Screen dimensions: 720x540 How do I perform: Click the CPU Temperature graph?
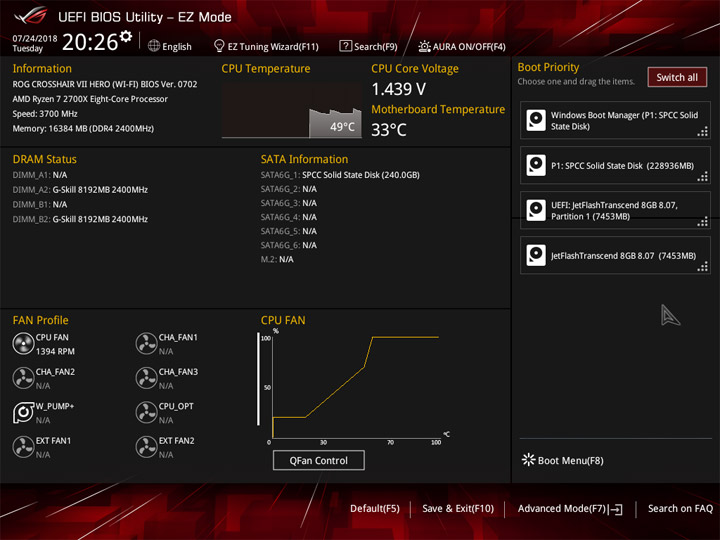(292, 111)
